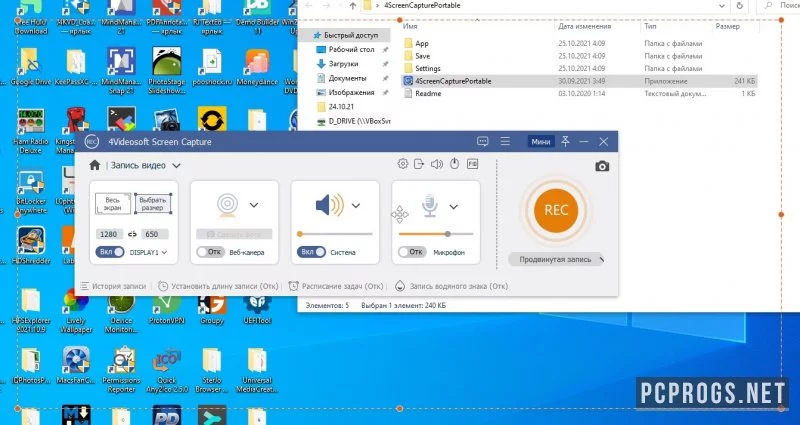The width and height of the screenshot is (800, 425).
Task: Select Весь экран capture area
Action: (113, 204)
